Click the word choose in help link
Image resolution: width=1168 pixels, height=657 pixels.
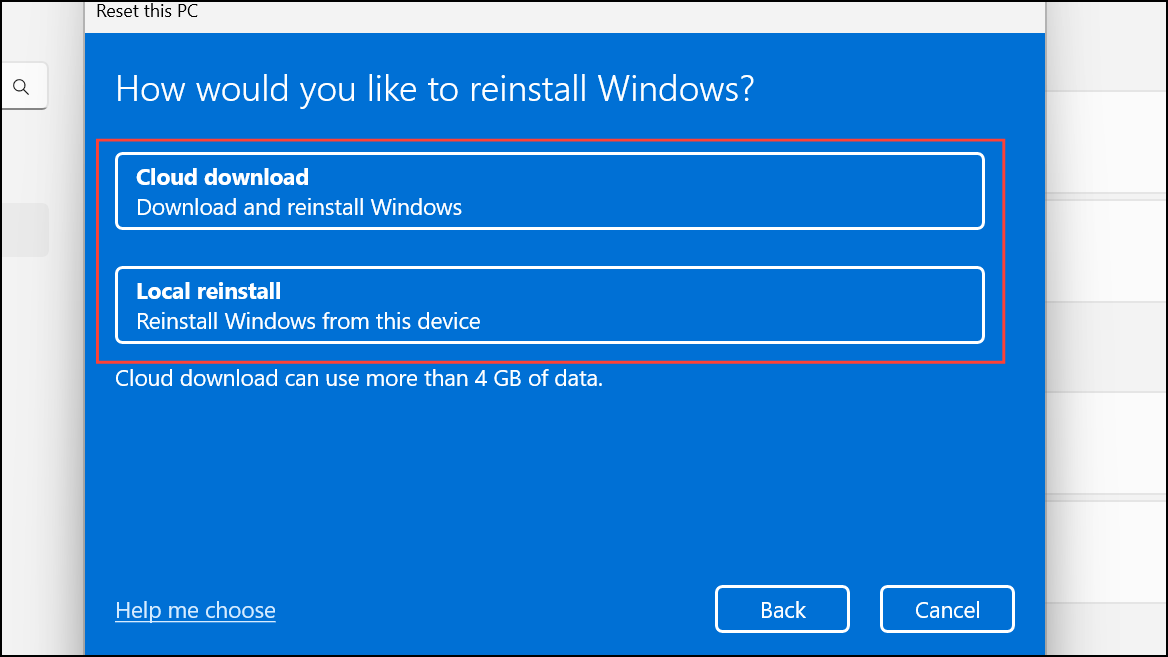[240, 610]
